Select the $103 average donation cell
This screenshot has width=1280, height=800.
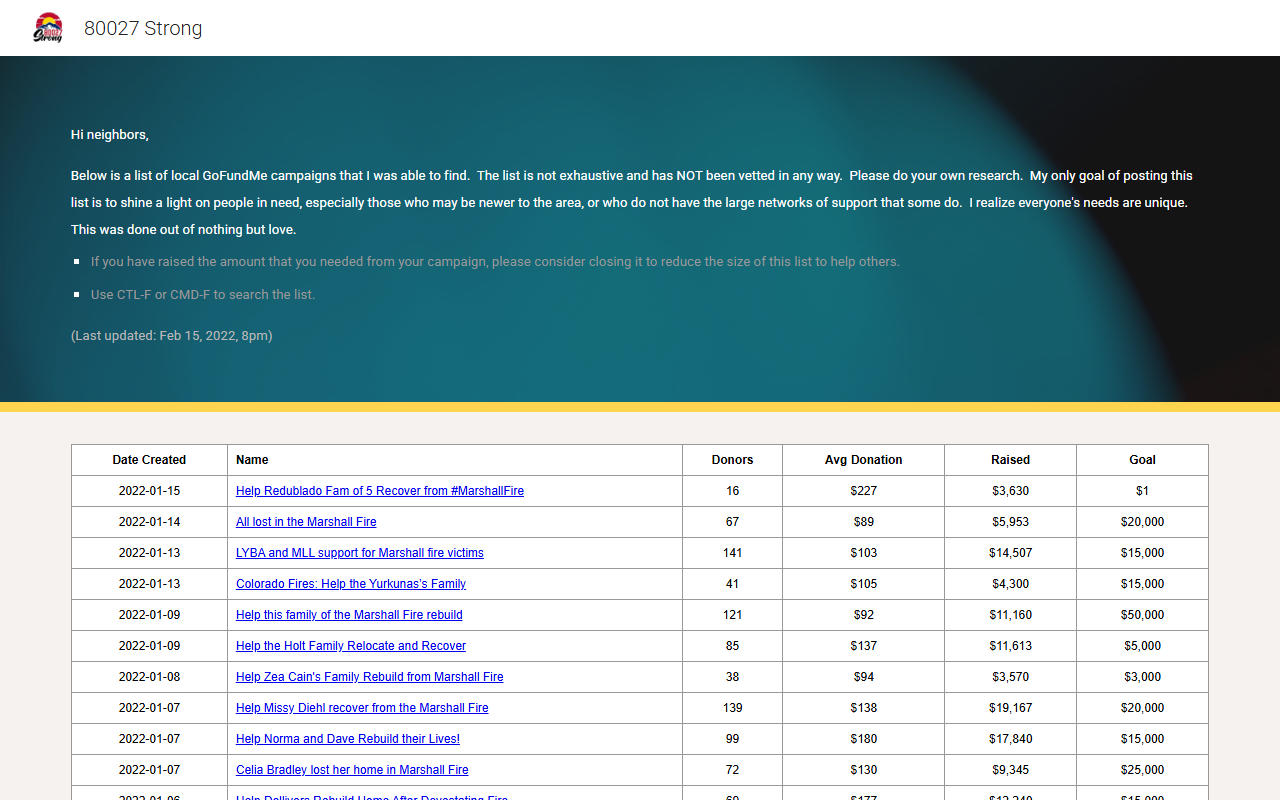[863, 553]
